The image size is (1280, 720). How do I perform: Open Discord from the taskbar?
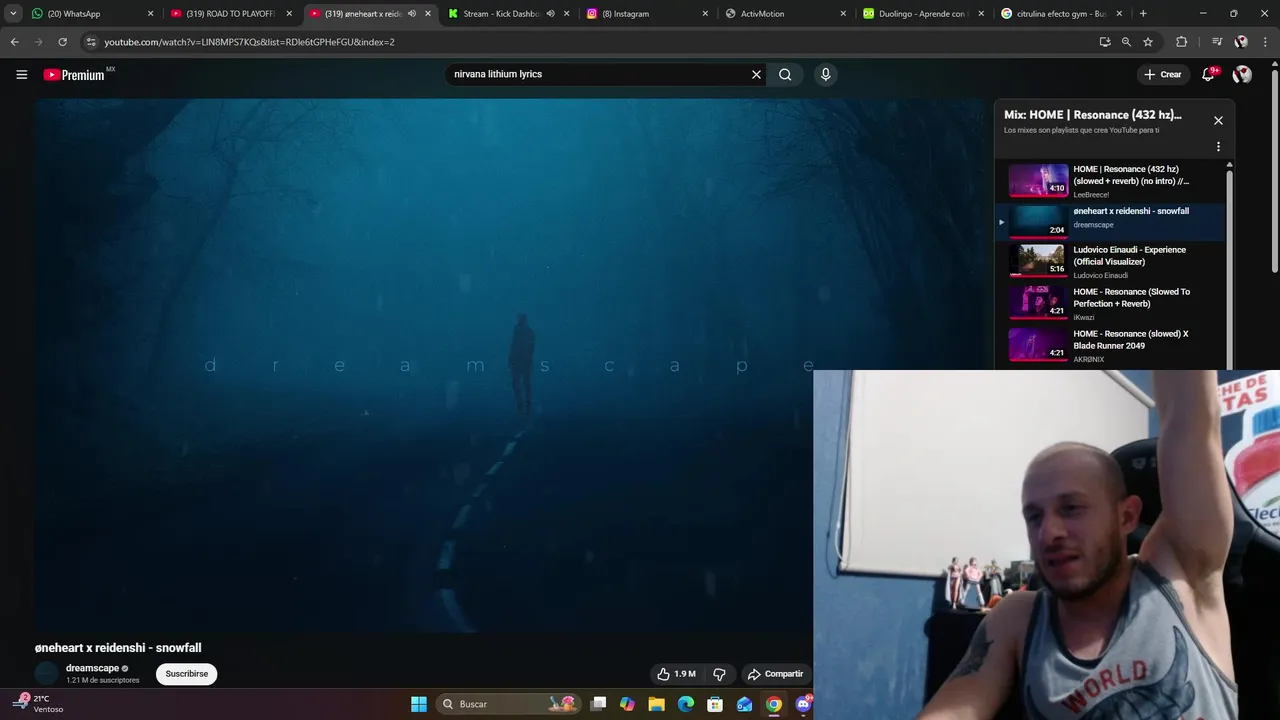pos(803,704)
